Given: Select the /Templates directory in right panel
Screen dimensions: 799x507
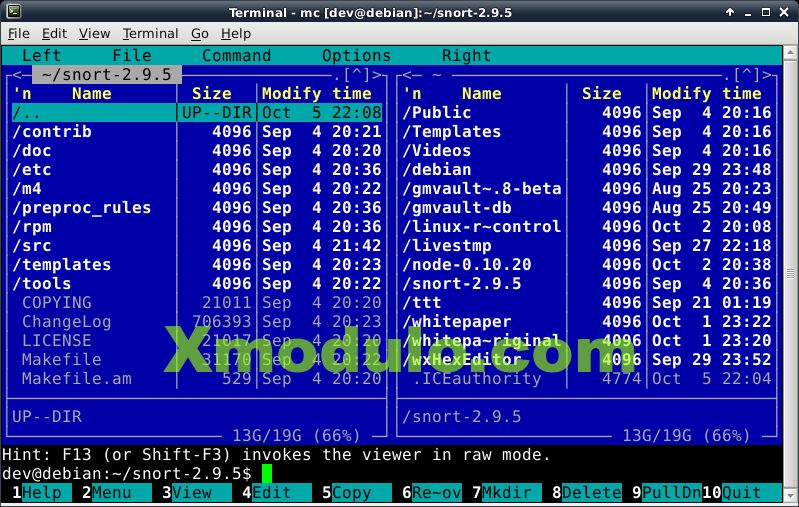Looking at the screenshot, I should (x=587, y=131).
